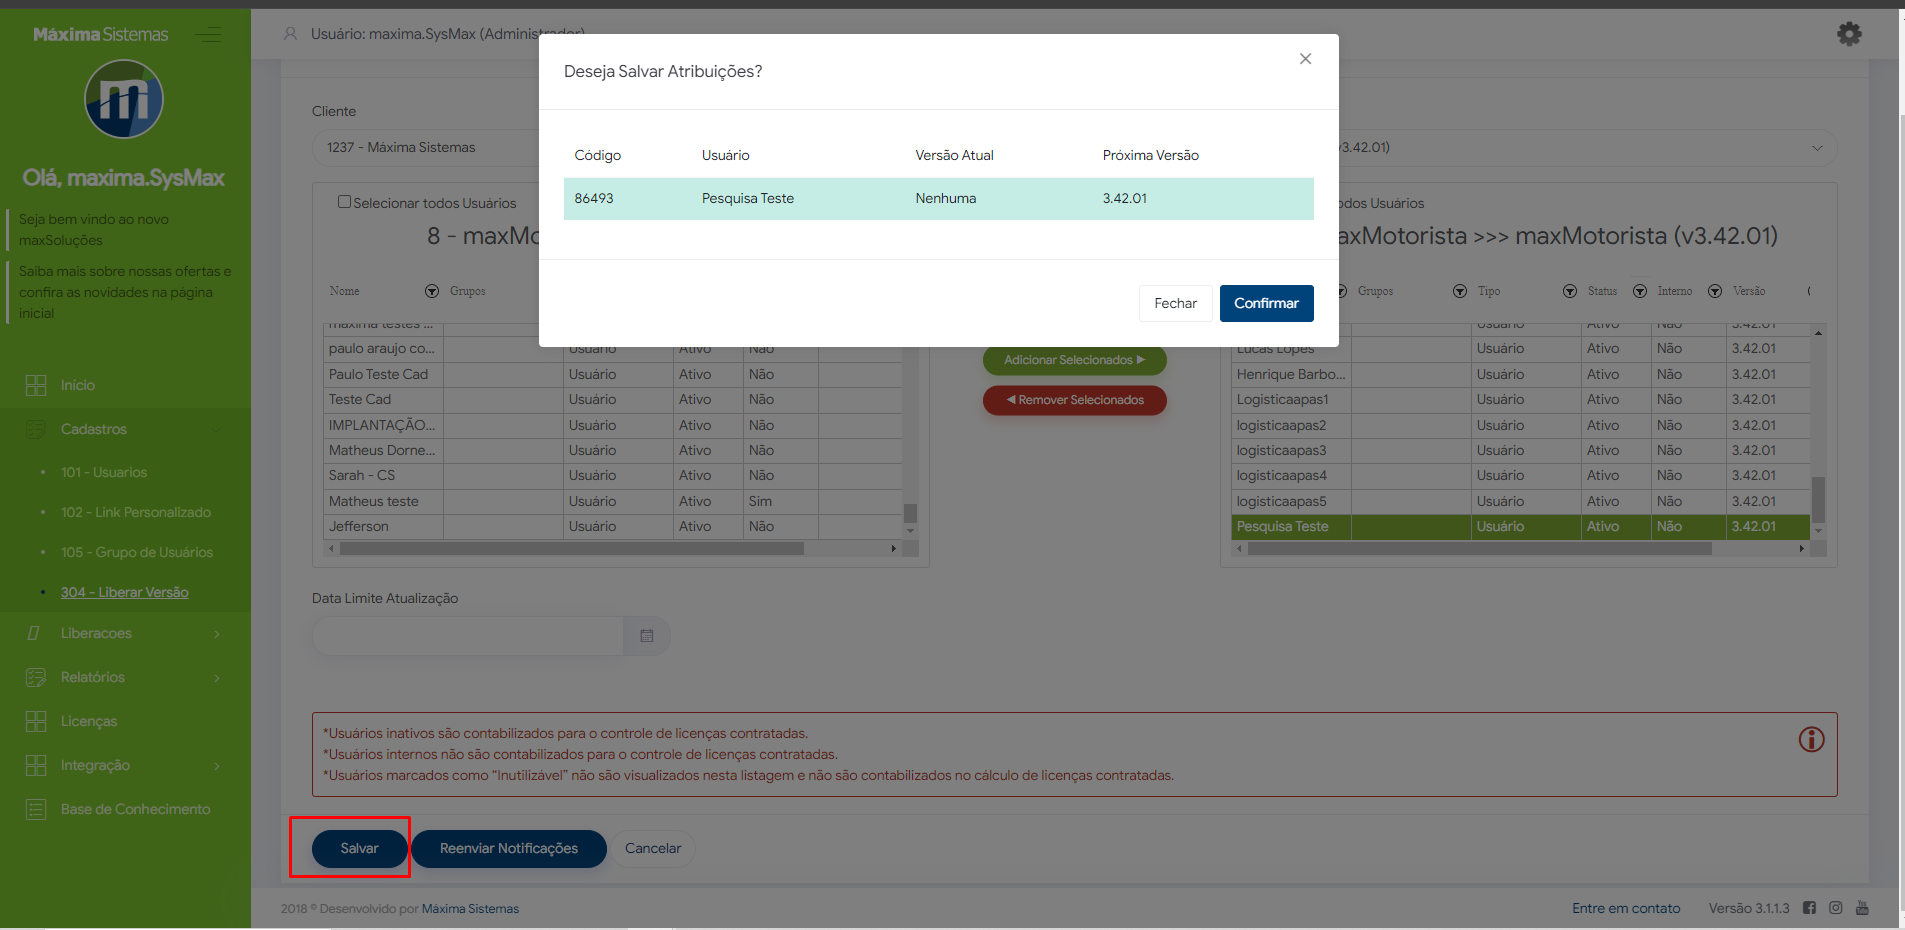Open the Tipo column filter in the right grid

1570,291
